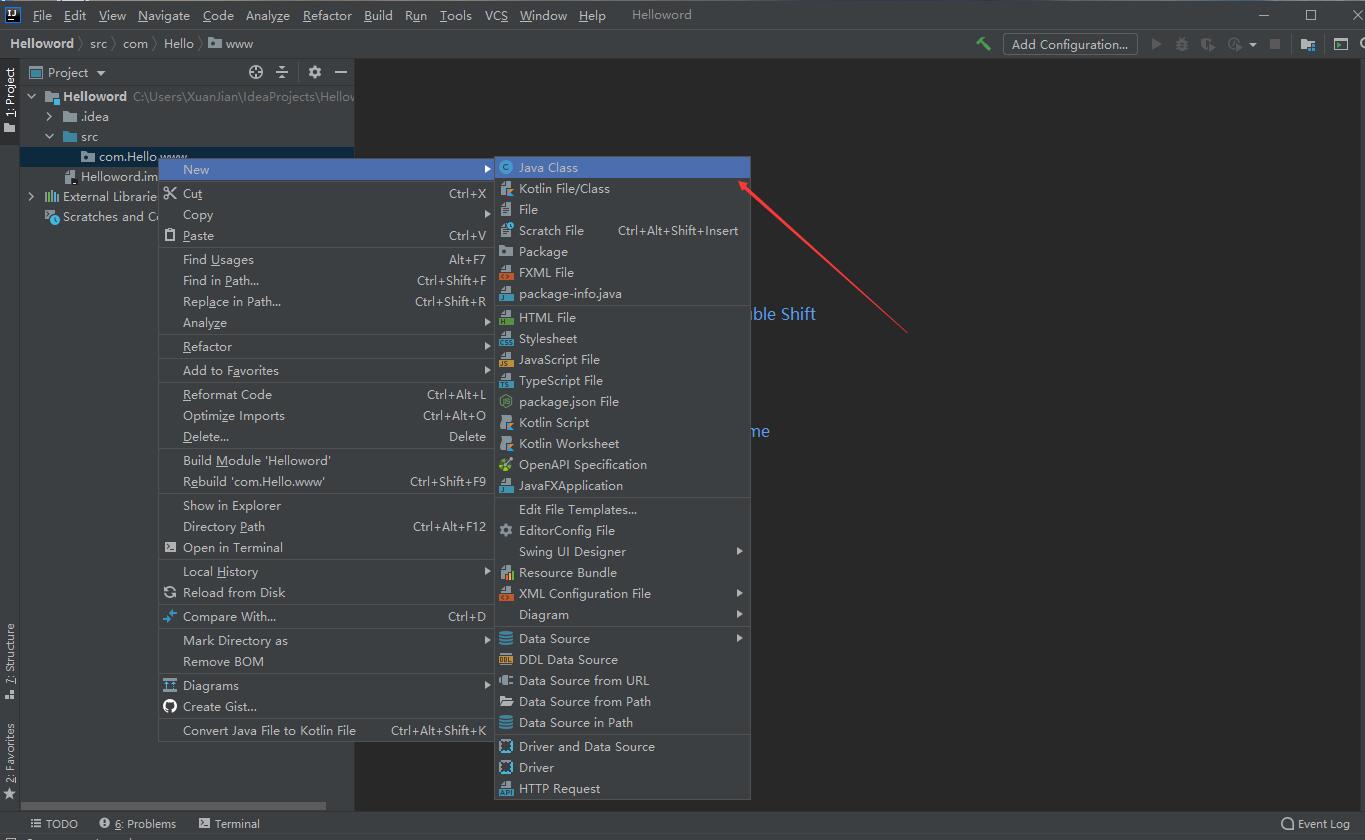The image size is (1365, 840).
Task: Select Reformat Code in context menu
Action: point(325,395)
